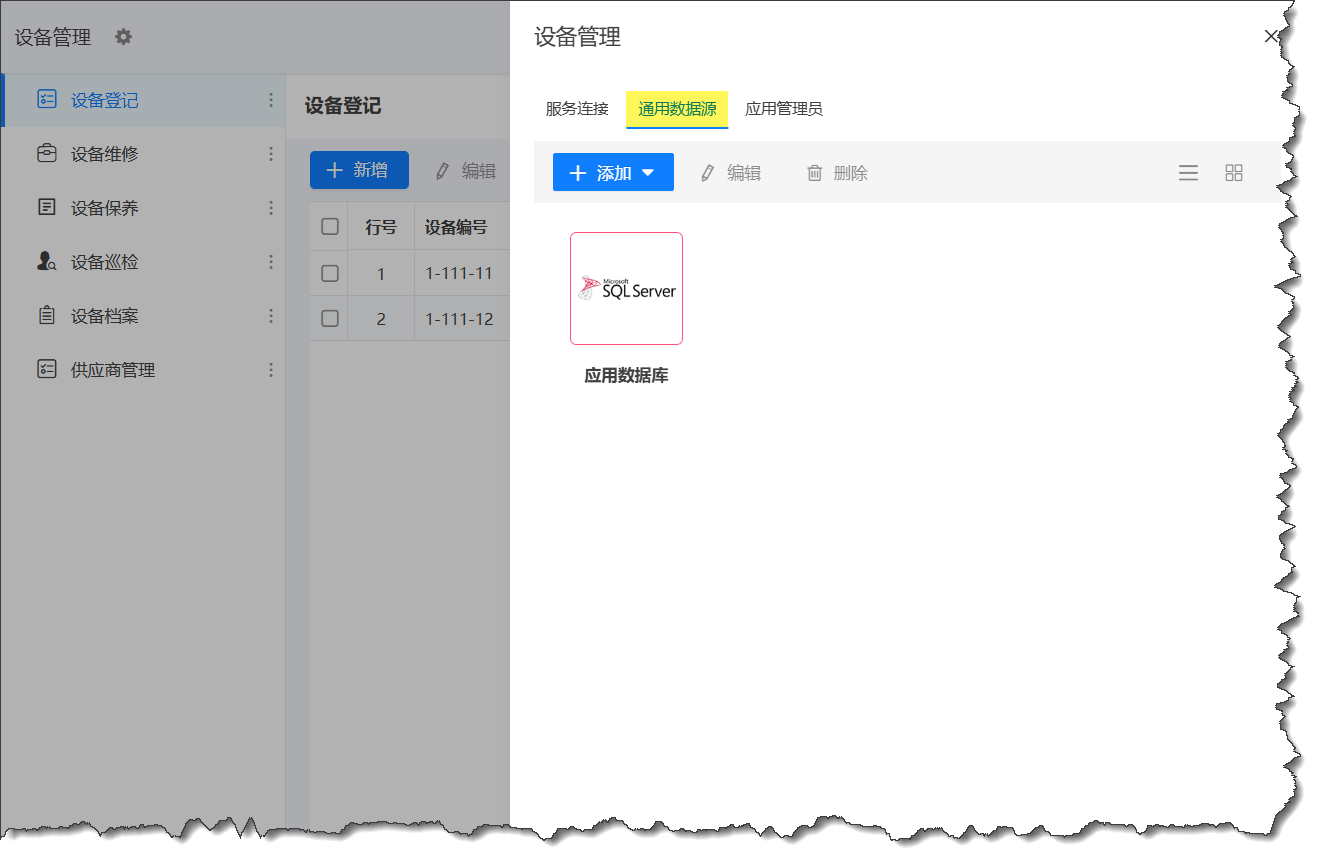Image resolution: width=1322 pixels, height=862 pixels.
Task: Open the three-dot menu beside 供应商管理
Action: click(x=270, y=369)
